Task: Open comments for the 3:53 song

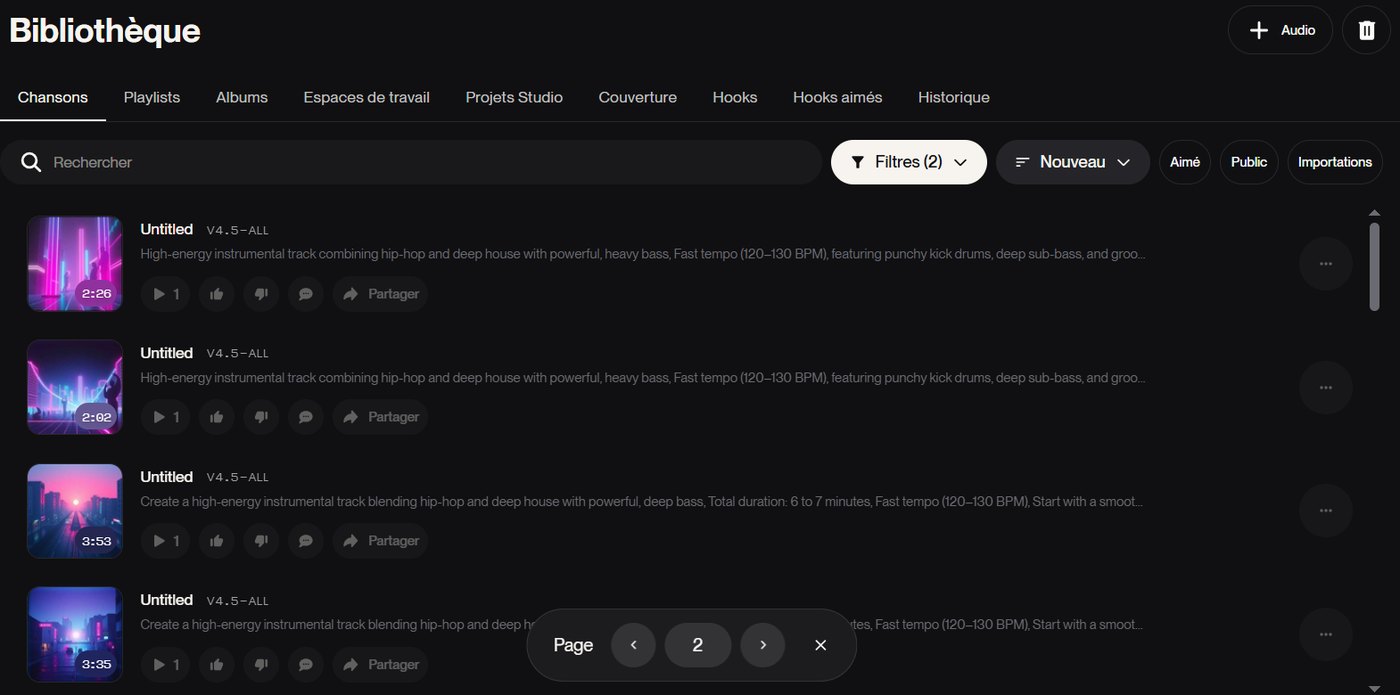Action: click(x=306, y=541)
